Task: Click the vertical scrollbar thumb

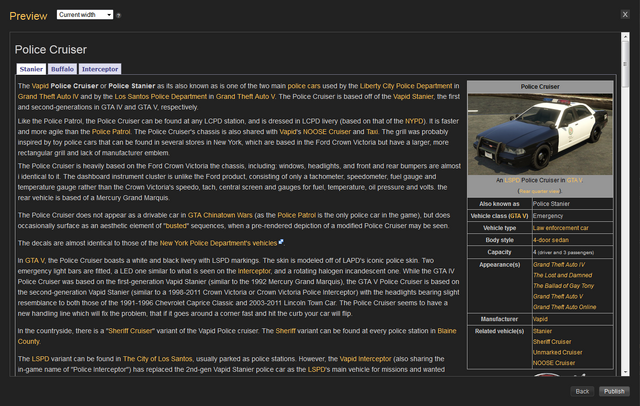Action: (625, 64)
